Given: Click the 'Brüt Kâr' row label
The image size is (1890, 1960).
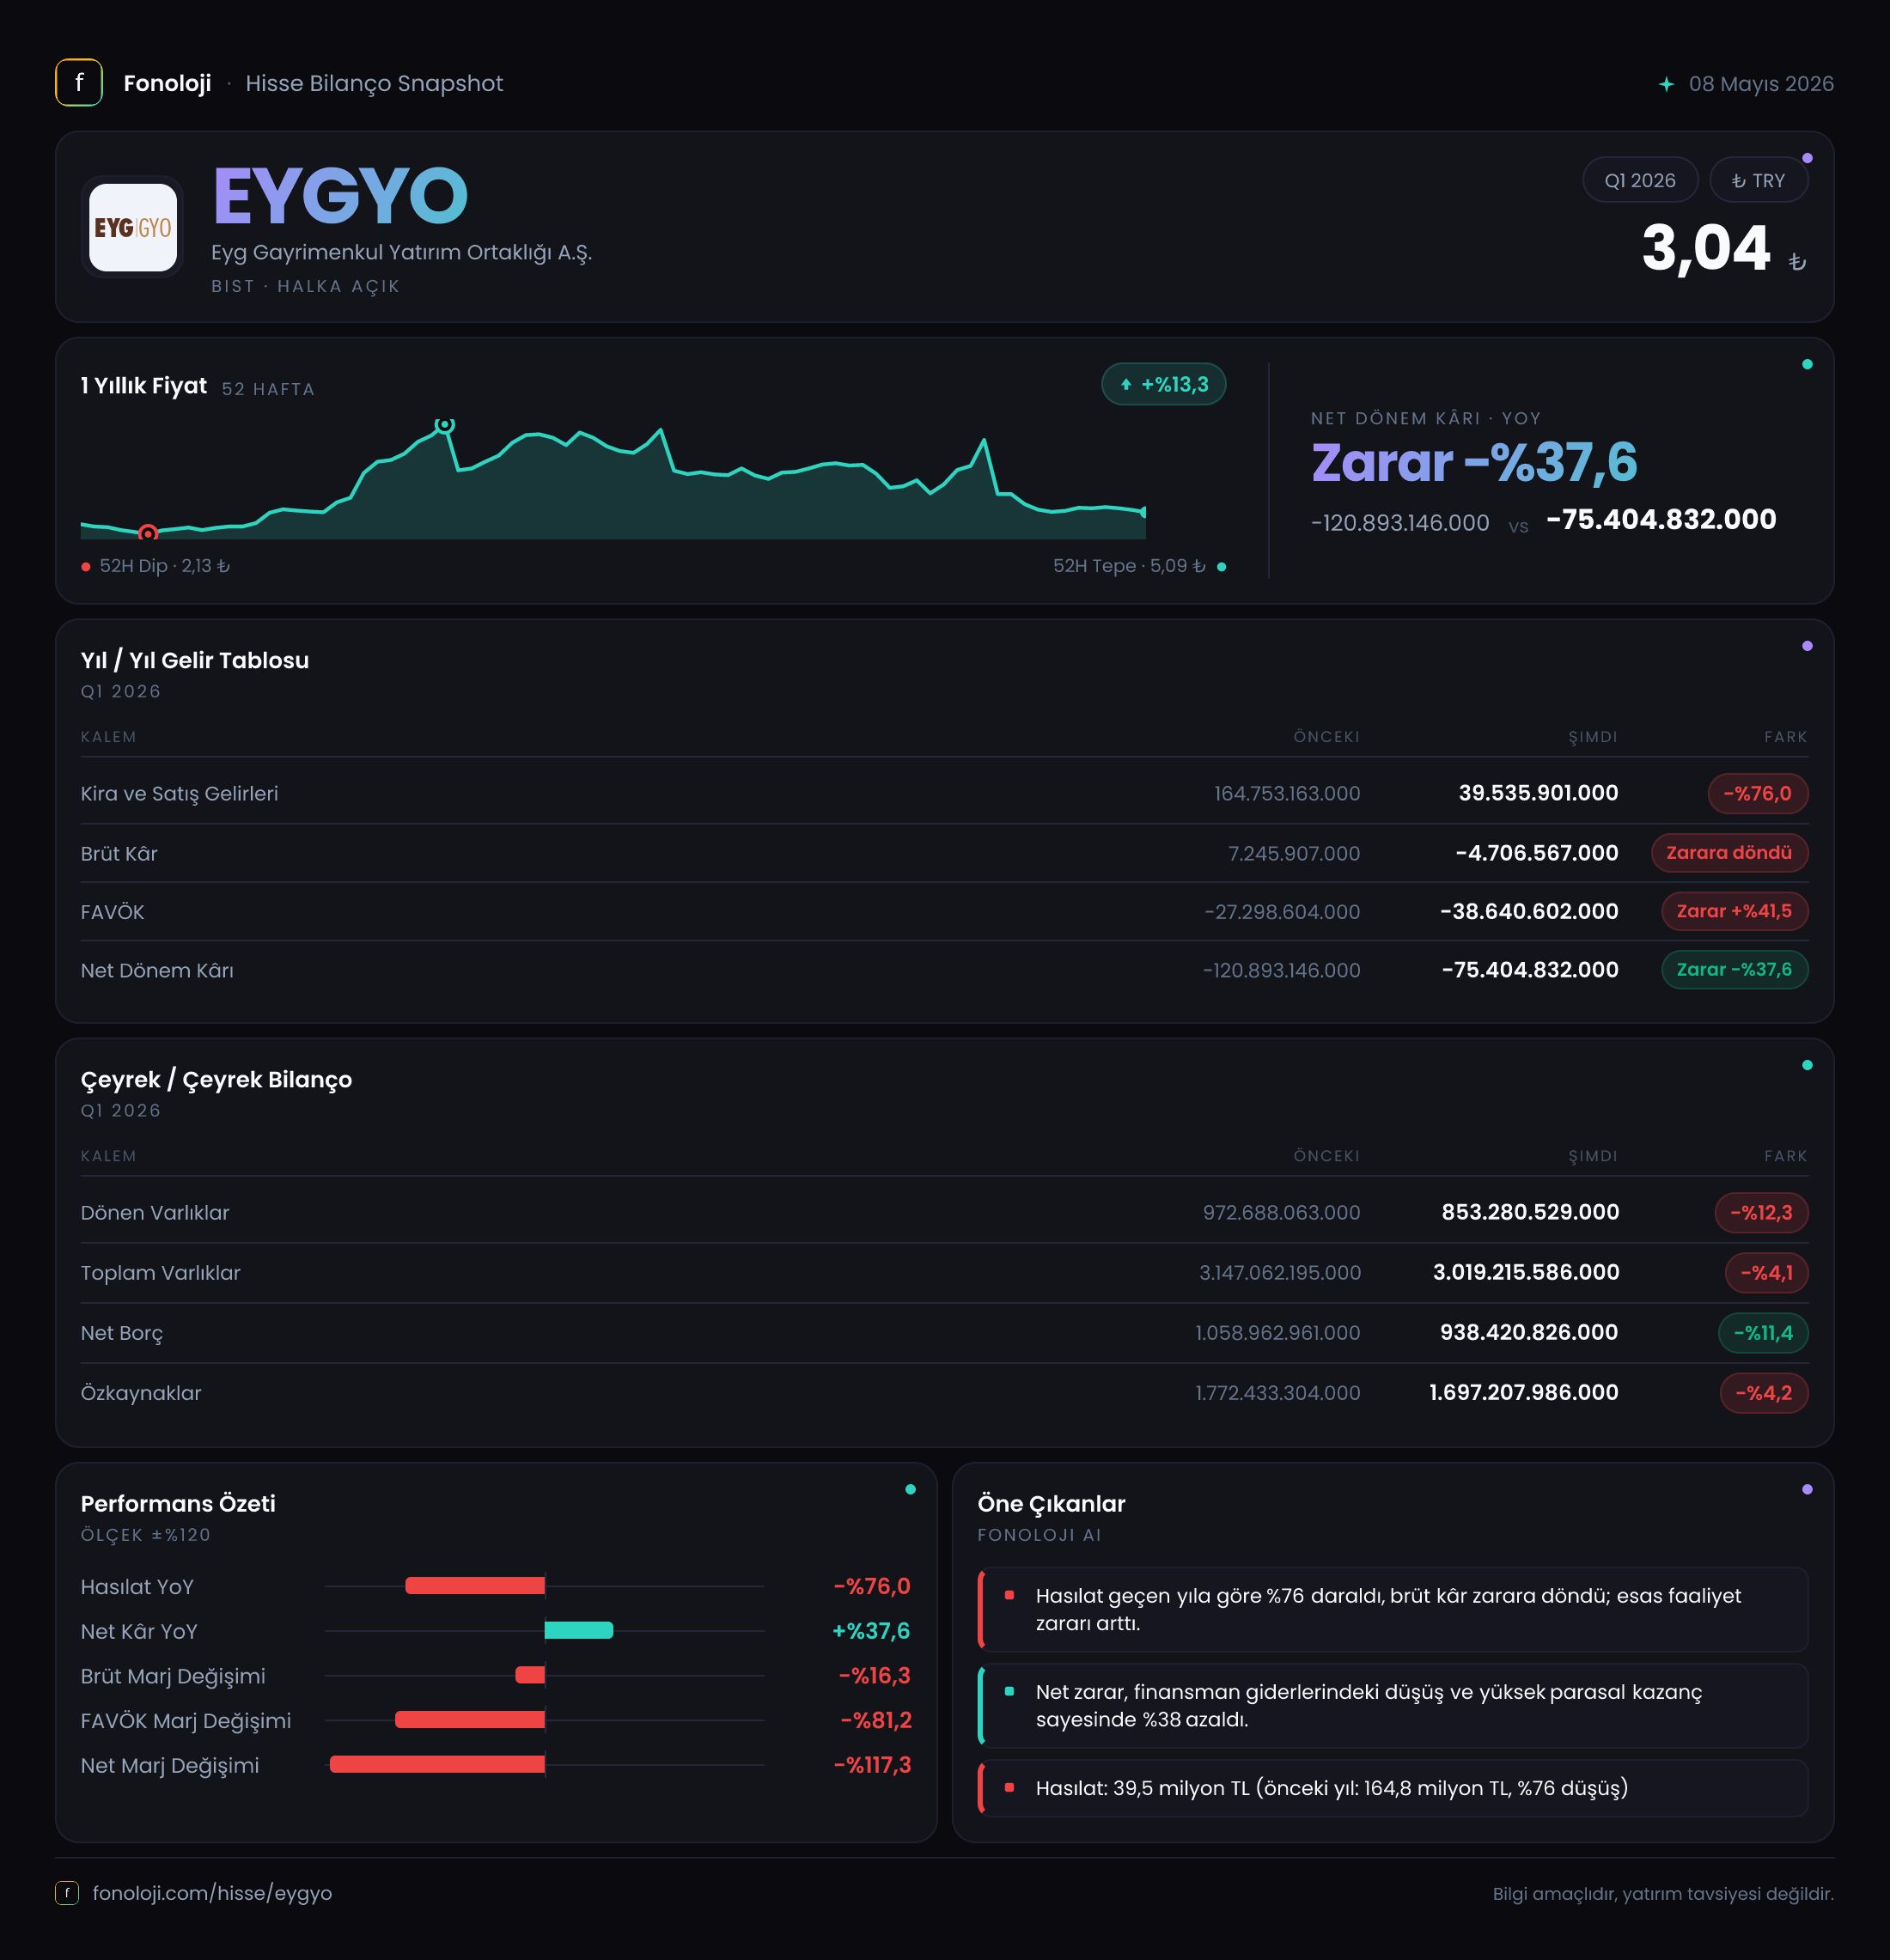Looking at the screenshot, I should pyautogui.click(x=119, y=854).
